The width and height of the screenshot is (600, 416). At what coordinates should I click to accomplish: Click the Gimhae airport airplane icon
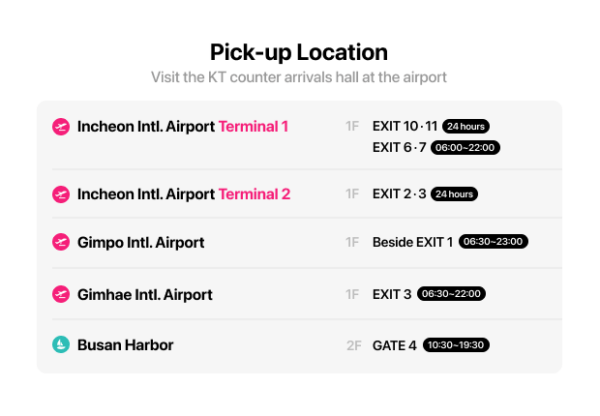pyautogui.click(x=61, y=294)
